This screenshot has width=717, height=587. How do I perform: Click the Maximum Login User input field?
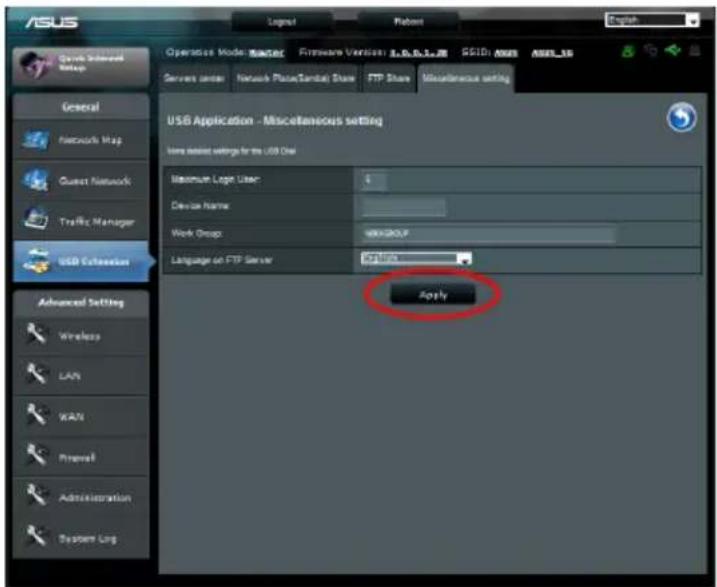(374, 180)
